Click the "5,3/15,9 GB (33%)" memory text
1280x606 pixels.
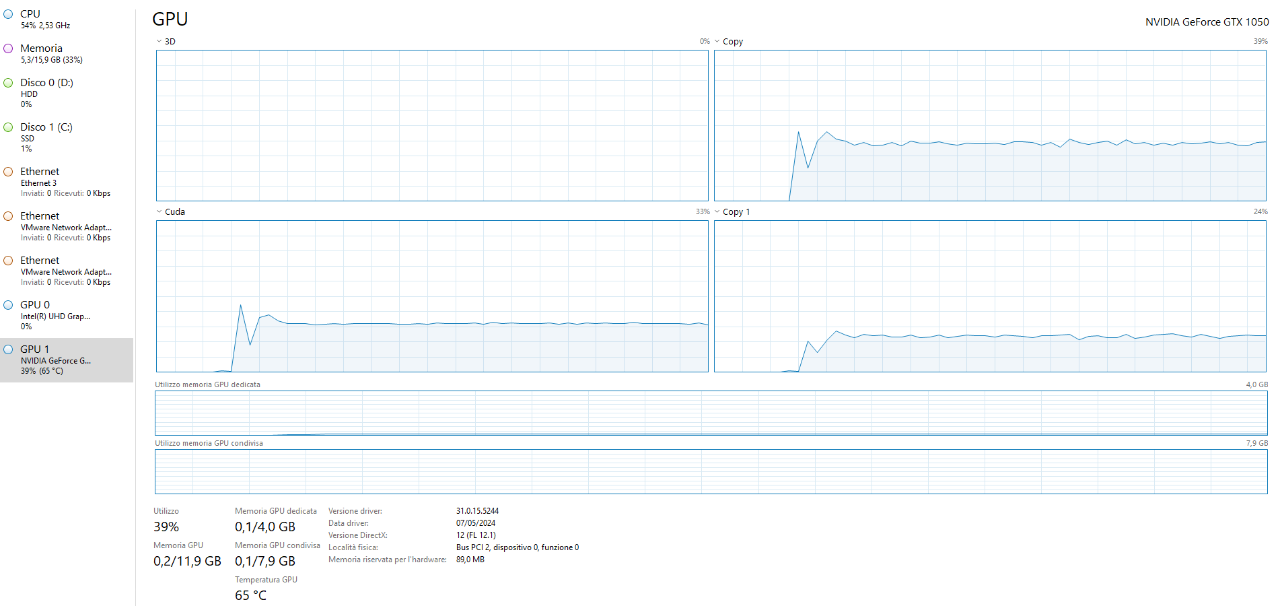[51, 60]
